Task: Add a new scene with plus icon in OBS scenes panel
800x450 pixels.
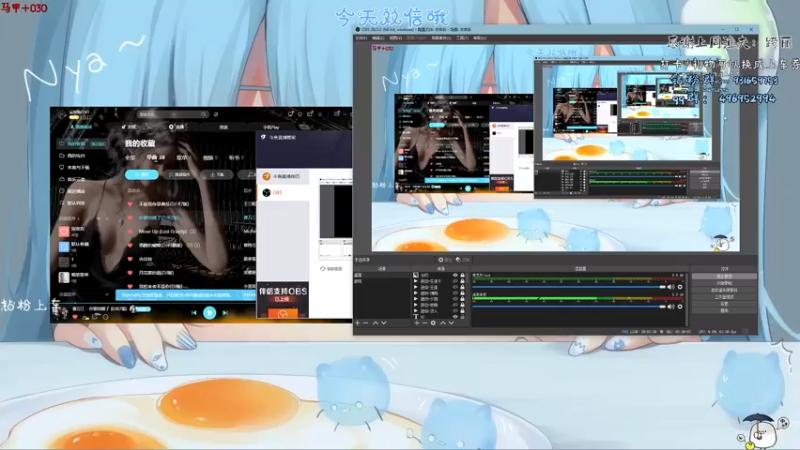Action: point(357,323)
